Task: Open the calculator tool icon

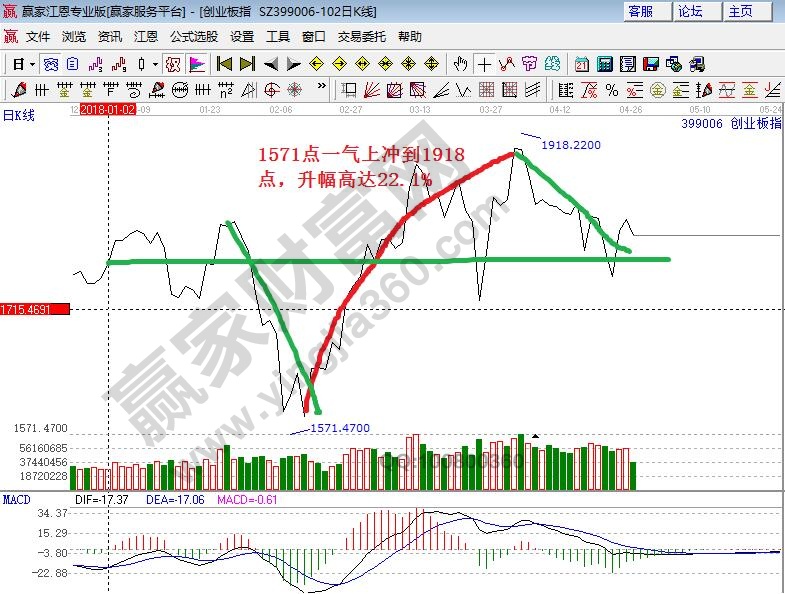Action: click(x=604, y=64)
